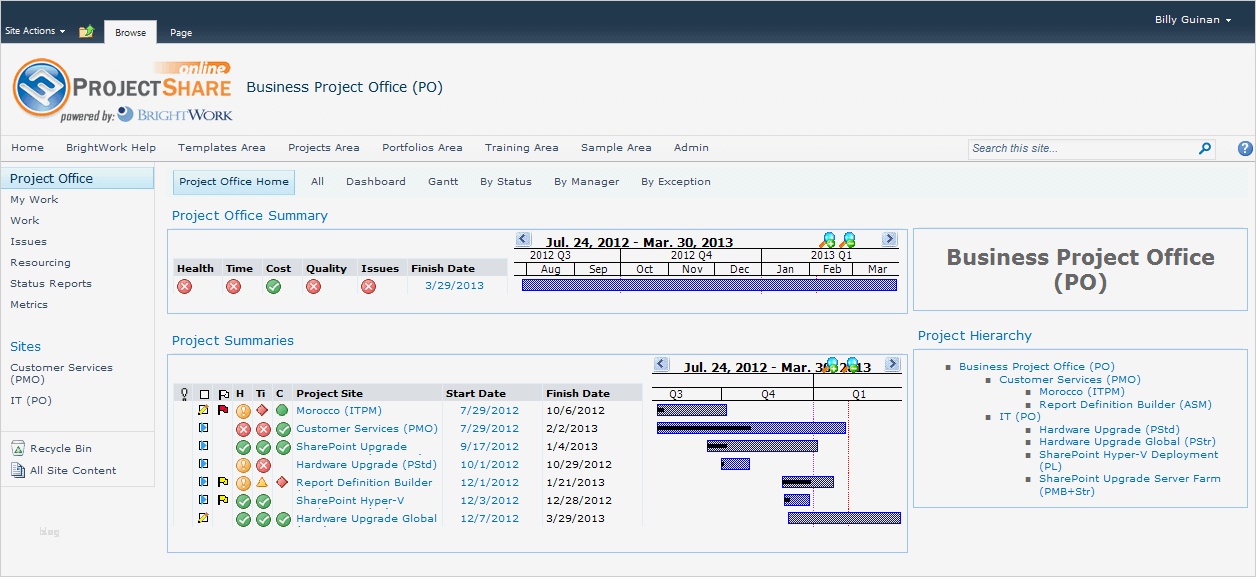Screen dimensions: 1256x577
Task: Open the Recycle Bin icon in sidebar
Action: click(18, 449)
